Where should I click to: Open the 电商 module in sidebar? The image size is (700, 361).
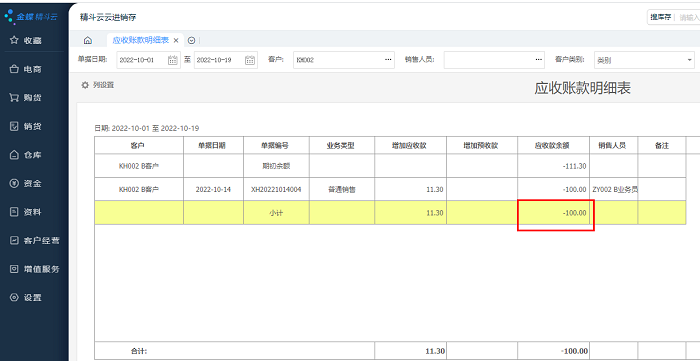click(x=25, y=69)
